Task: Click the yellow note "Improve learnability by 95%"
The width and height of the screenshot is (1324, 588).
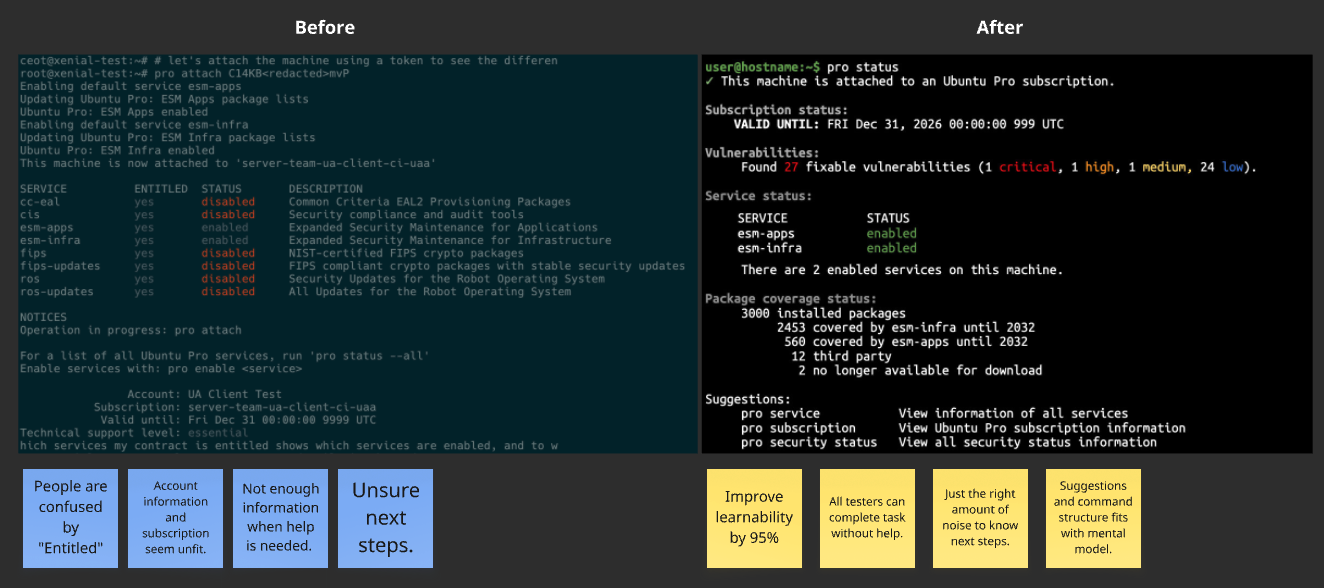Action: click(754, 517)
